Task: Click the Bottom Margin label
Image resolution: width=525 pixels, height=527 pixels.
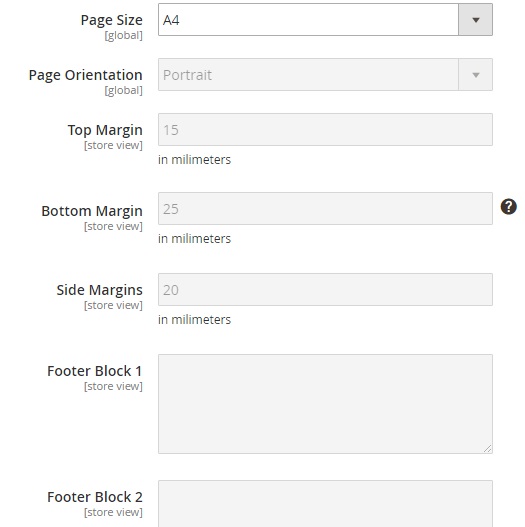Action: coord(92,211)
